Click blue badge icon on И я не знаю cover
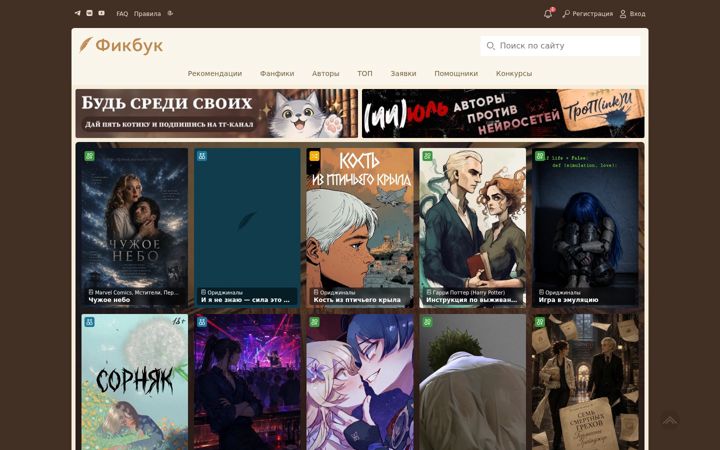This screenshot has height=450, width=720. (x=202, y=156)
